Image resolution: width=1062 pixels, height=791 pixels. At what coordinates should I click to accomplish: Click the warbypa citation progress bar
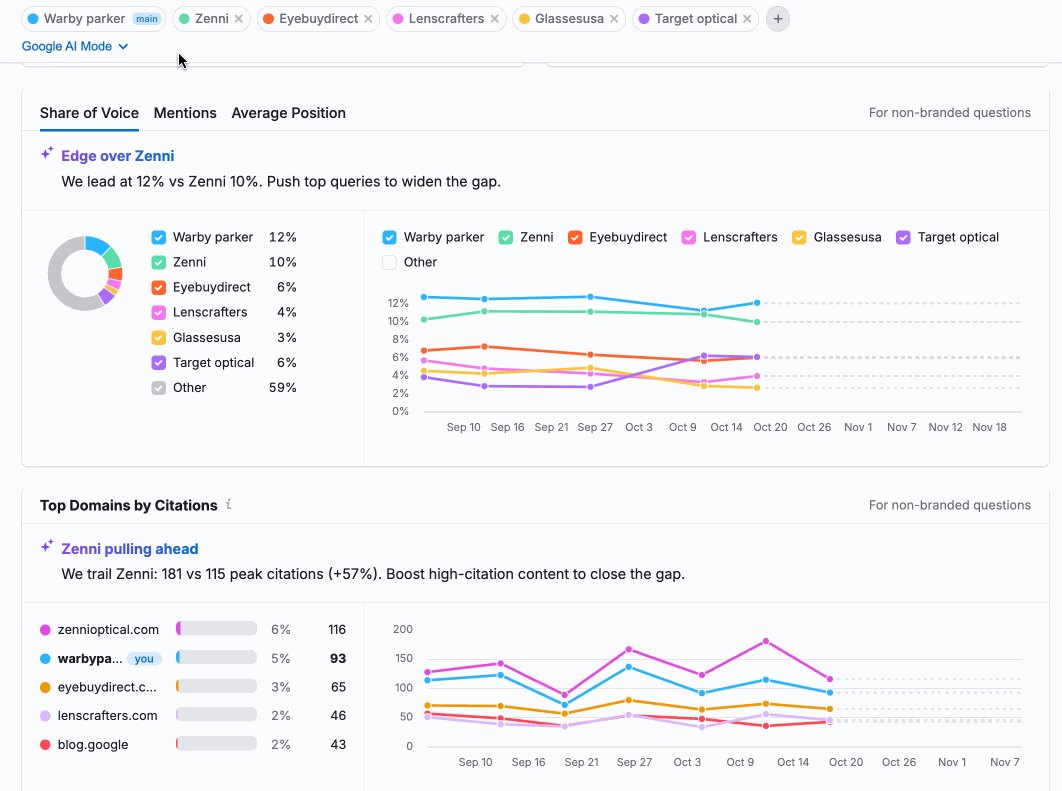pyautogui.click(x=218, y=657)
